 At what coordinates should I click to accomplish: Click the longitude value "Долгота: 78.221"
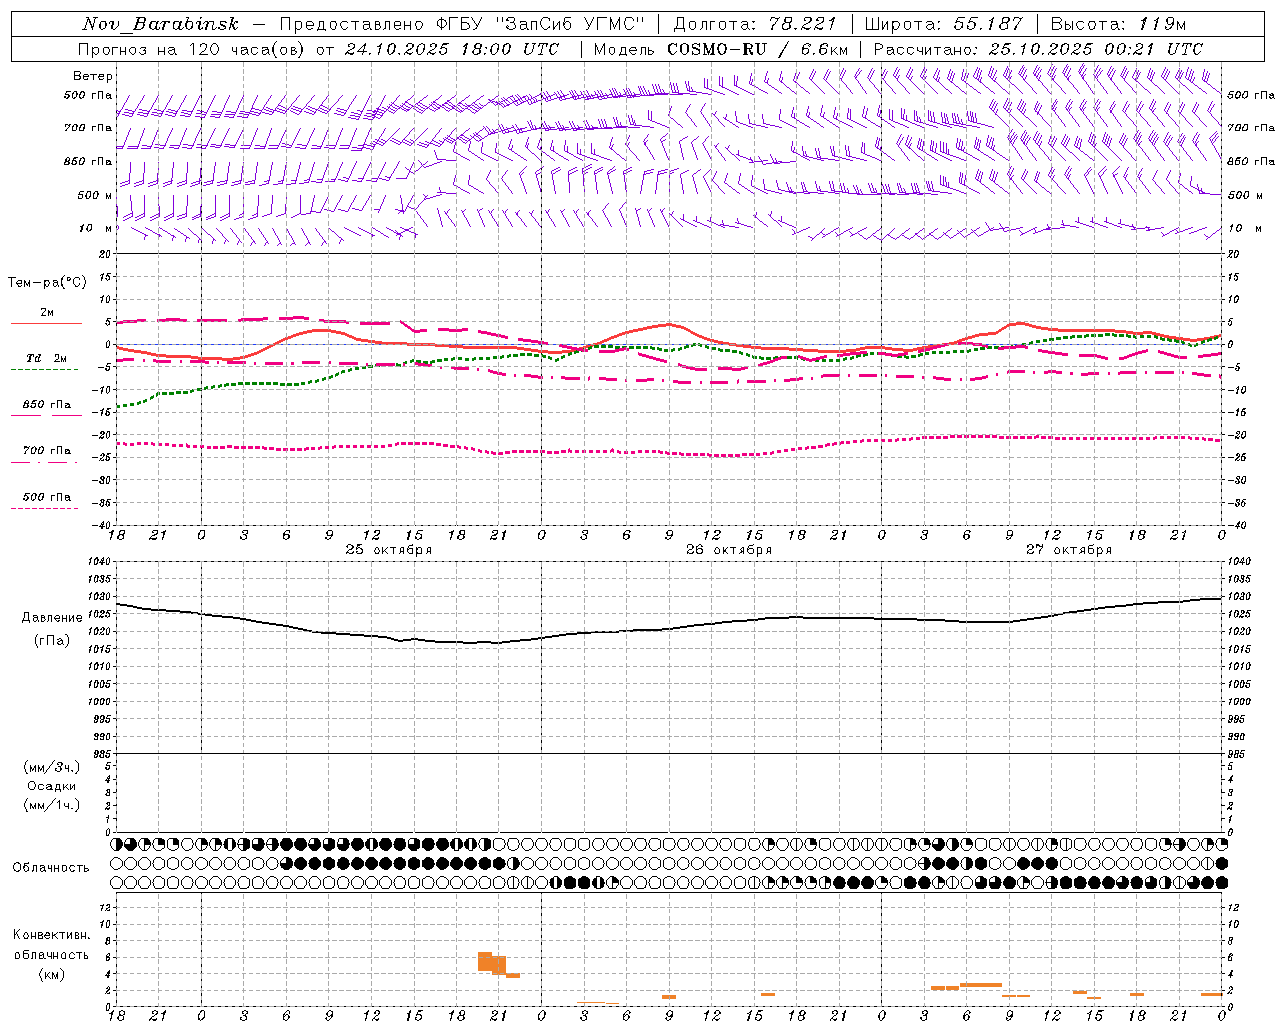(755, 24)
